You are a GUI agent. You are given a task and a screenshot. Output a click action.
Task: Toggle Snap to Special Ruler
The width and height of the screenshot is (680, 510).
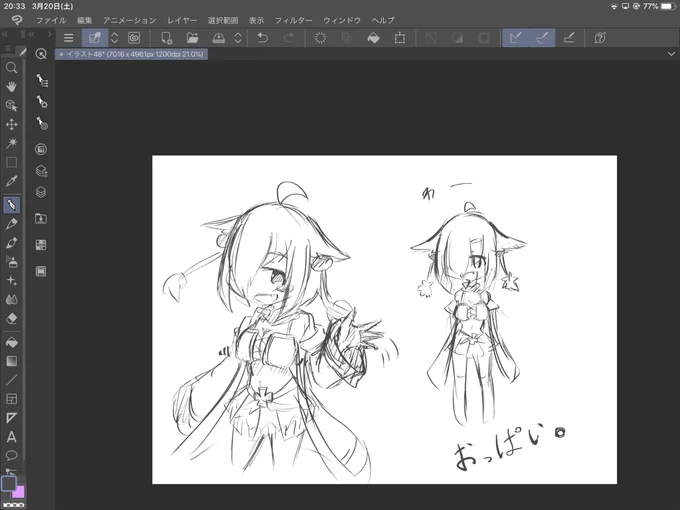point(542,38)
